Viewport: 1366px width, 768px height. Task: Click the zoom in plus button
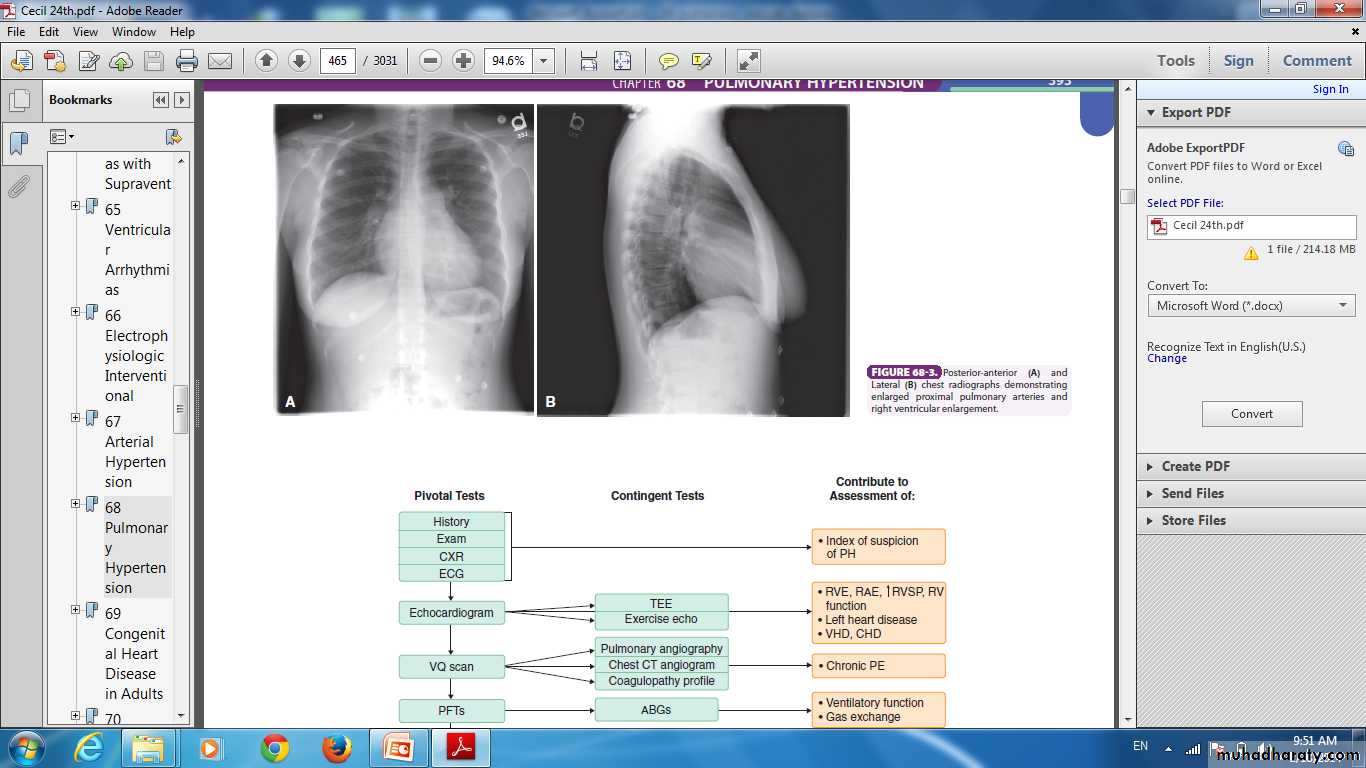coord(463,61)
